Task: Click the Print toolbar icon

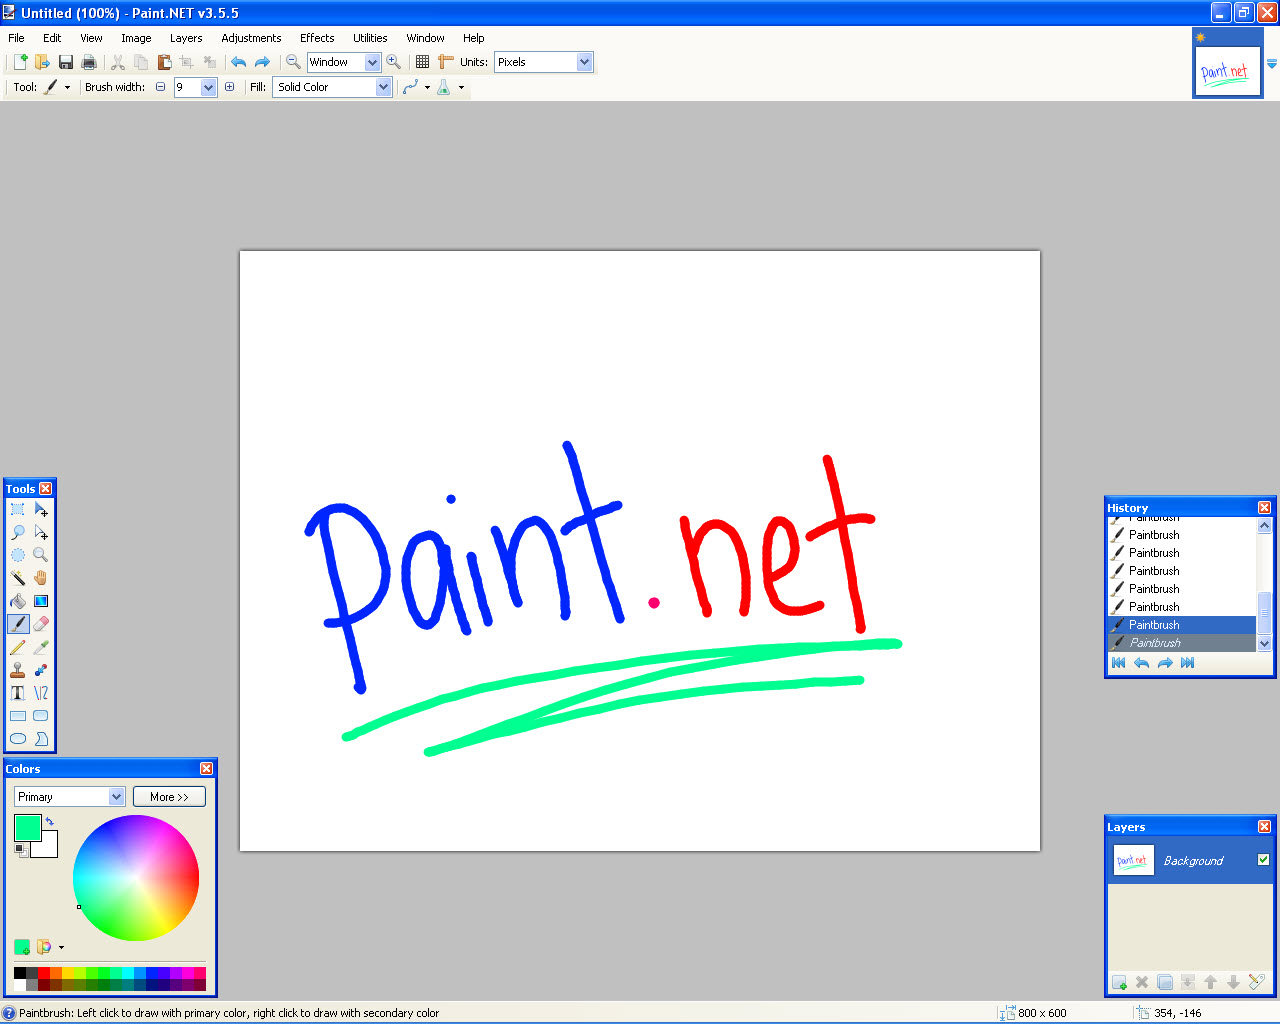Action: [x=89, y=62]
